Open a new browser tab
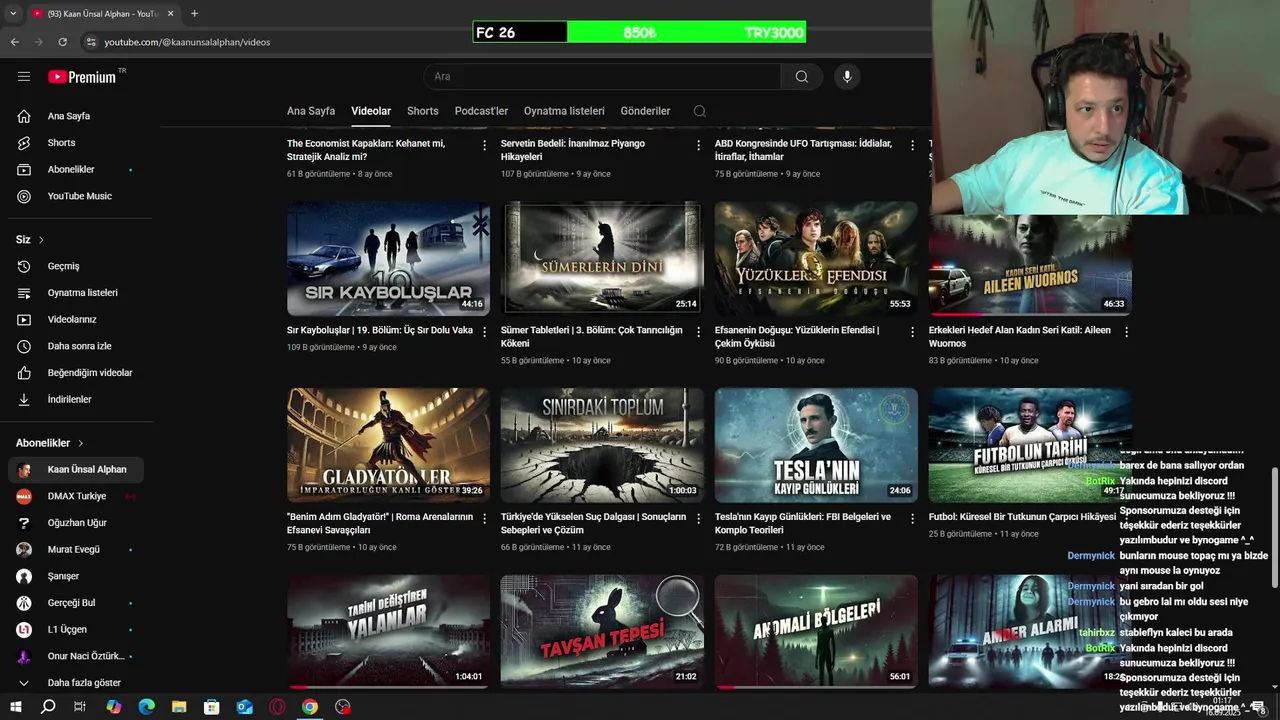The height and width of the screenshot is (720, 1280). pos(194,13)
